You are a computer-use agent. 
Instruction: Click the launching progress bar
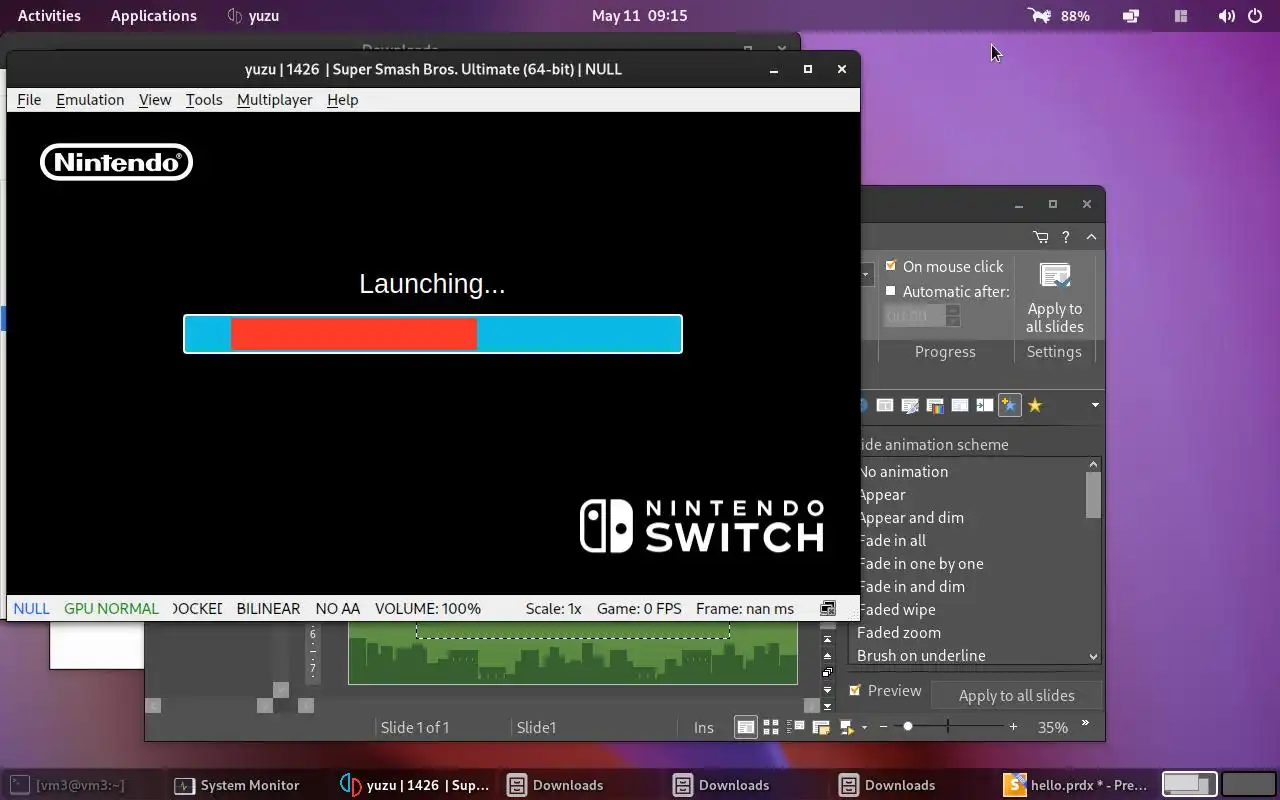(x=433, y=334)
